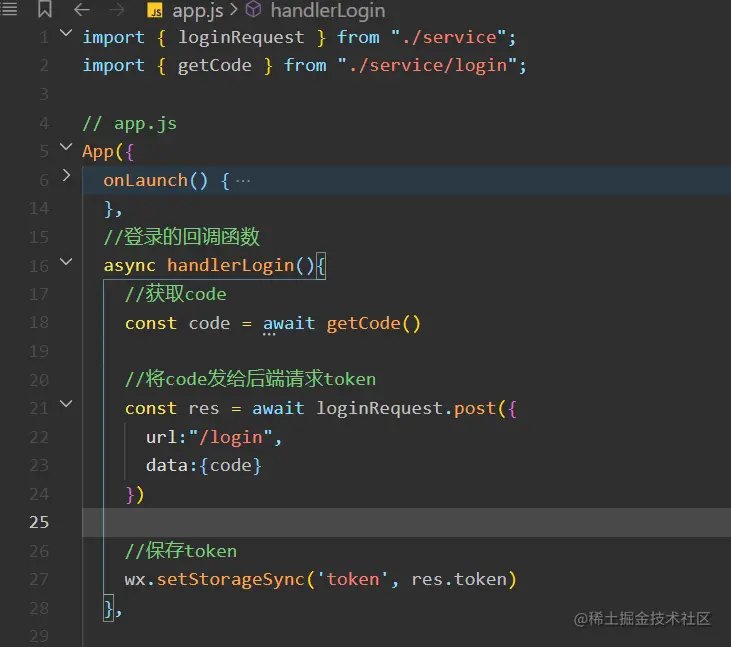731x647 pixels.
Task: Click the cube symbol icon before handlerLogin
Action: click(253, 9)
